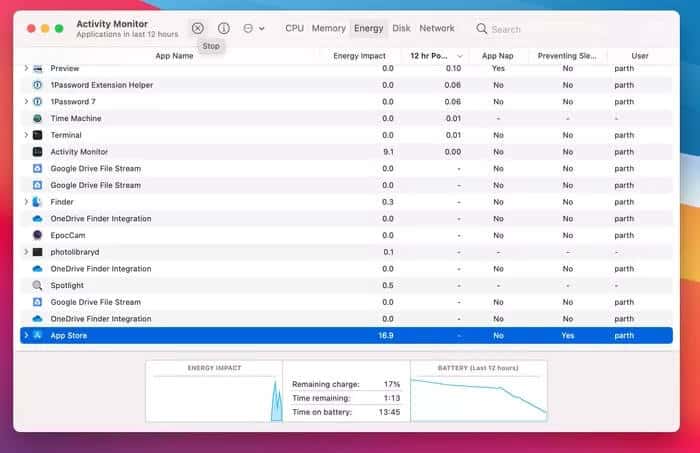
Task: Click the Spotlight magnifier icon in list
Action: 38,286
